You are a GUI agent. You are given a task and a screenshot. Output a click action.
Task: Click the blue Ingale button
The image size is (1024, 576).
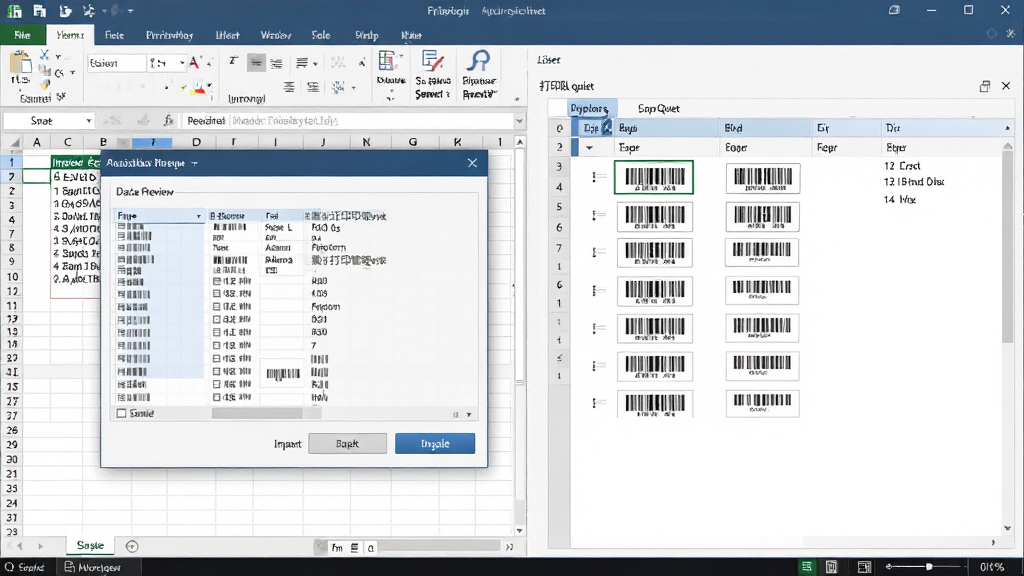click(x=435, y=443)
